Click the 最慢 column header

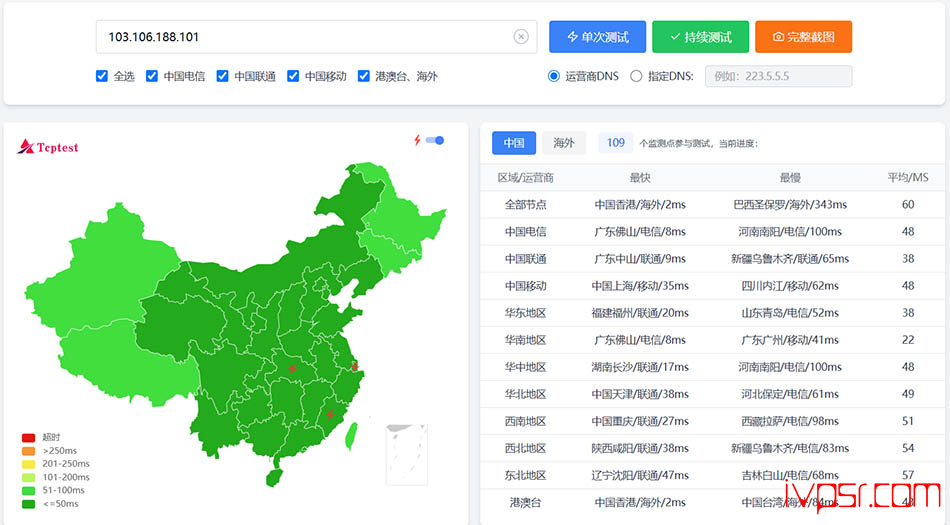click(x=790, y=177)
